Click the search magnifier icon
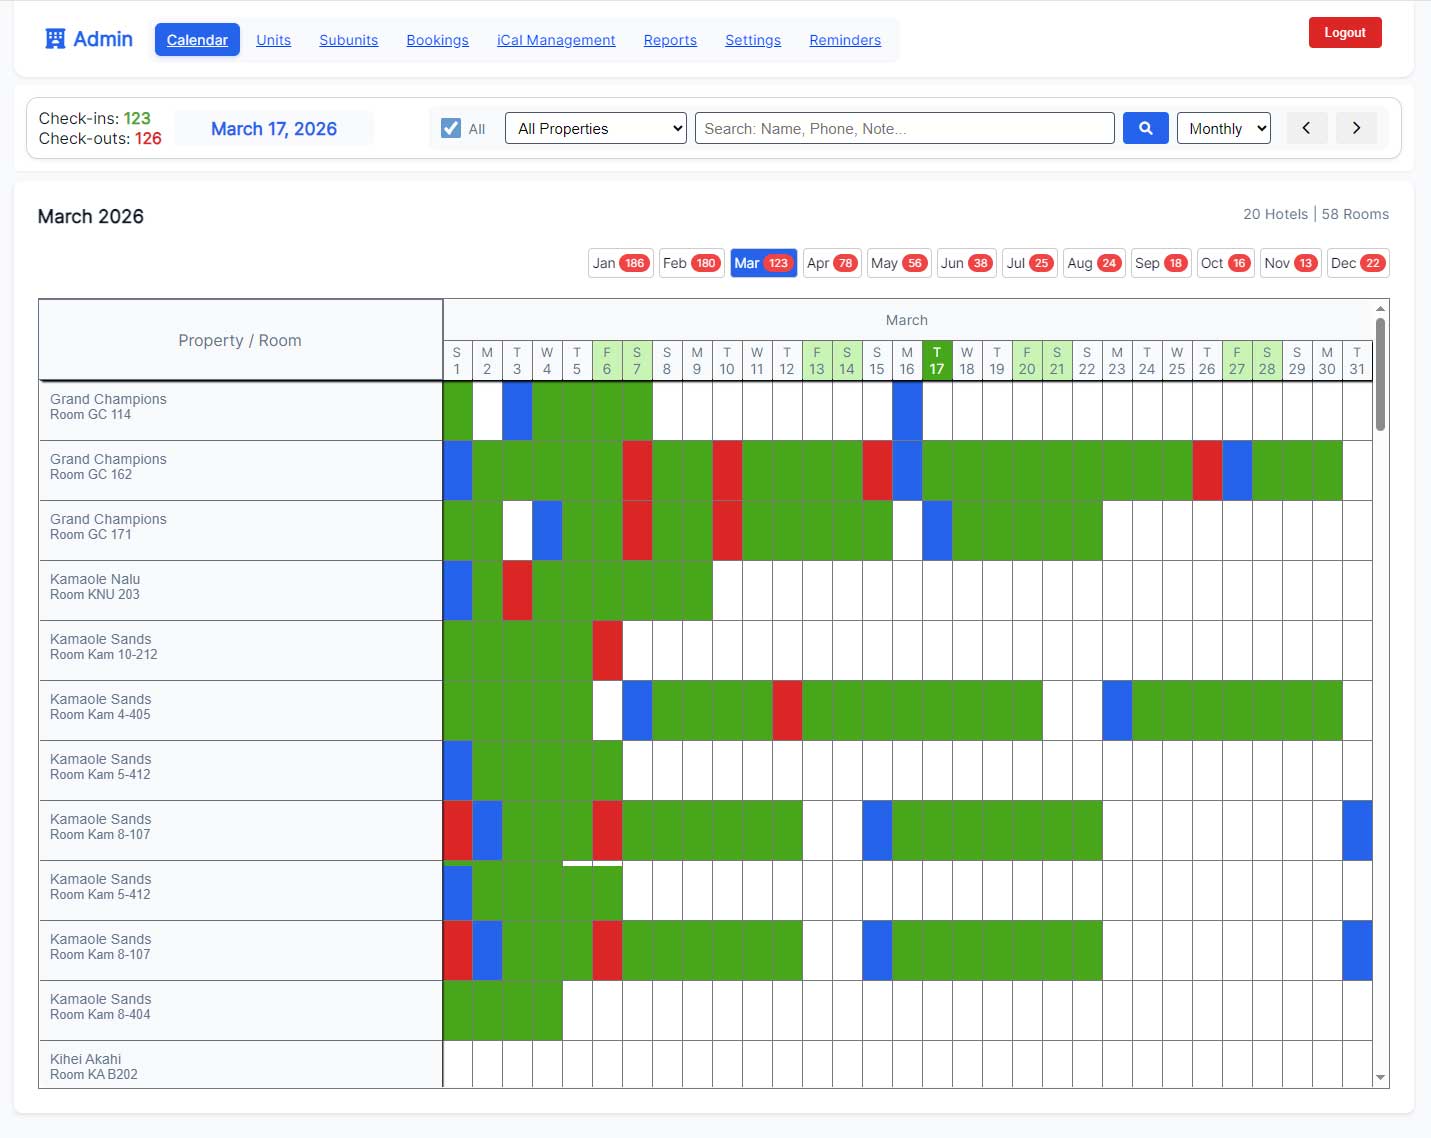 1146,128
